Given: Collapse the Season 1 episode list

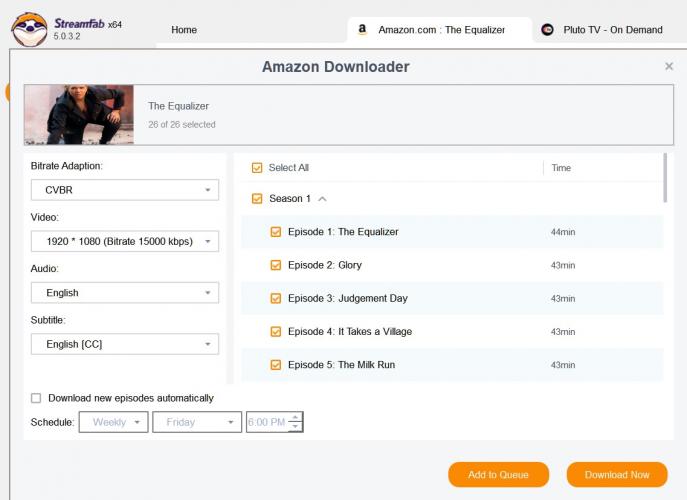Looking at the screenshot, I should [322, 199].
